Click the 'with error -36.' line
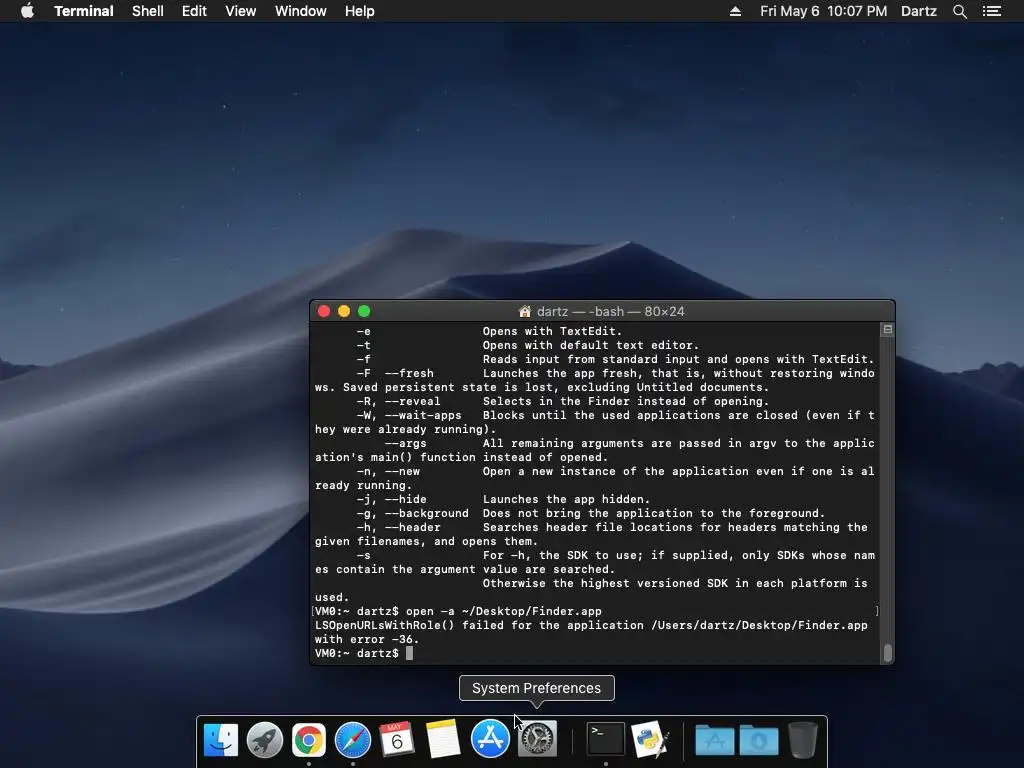Screen dimensions: 1024x768 (367, 639)
